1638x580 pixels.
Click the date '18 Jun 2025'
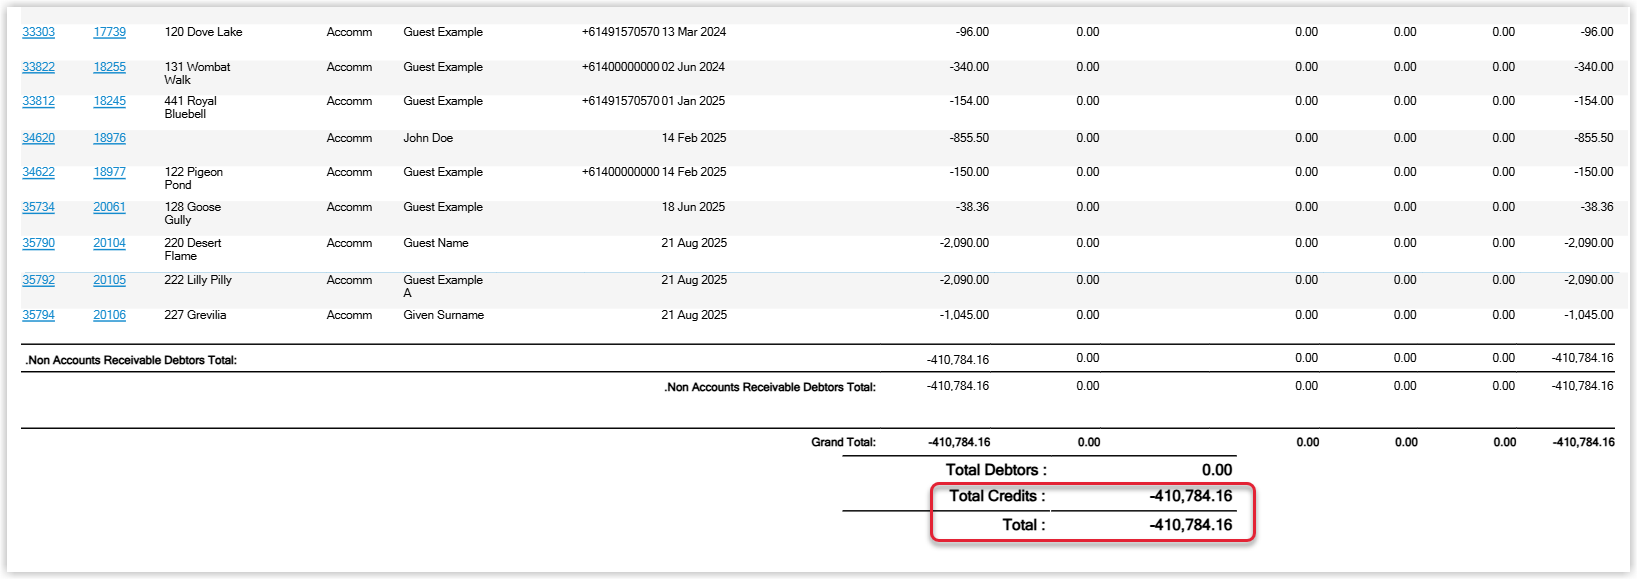(x=693, y=207)
